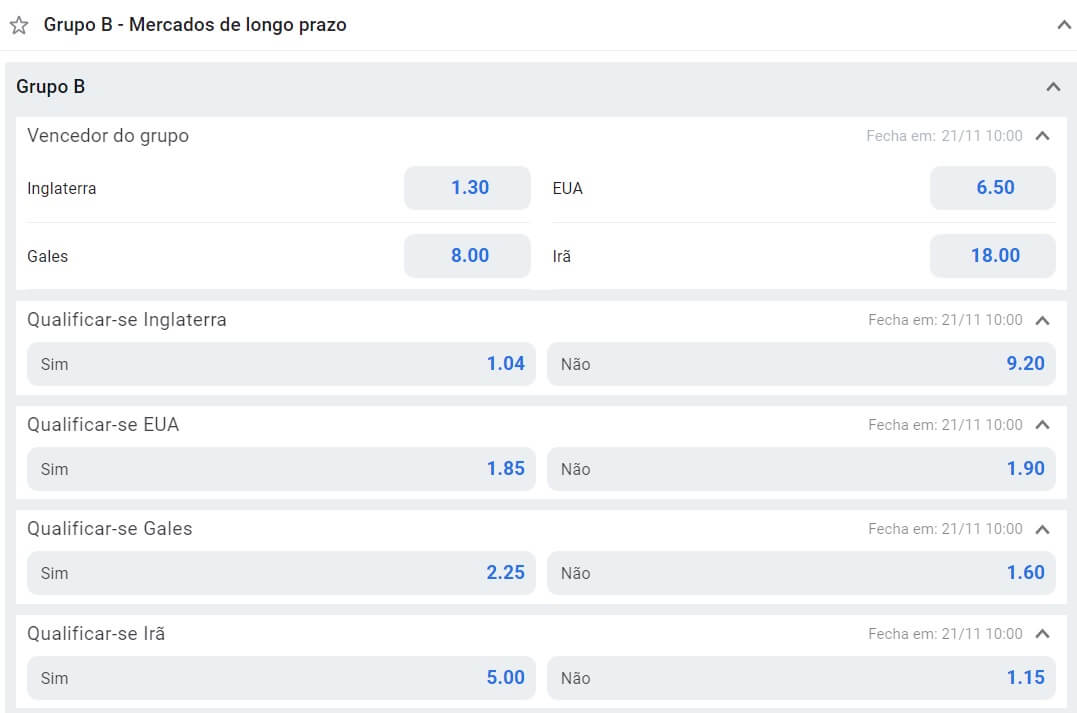The height and width of the screenshot is (713, 1077).
Task: Favorite the Grupo B long-term markets star
Action: (x=19, y=25)
